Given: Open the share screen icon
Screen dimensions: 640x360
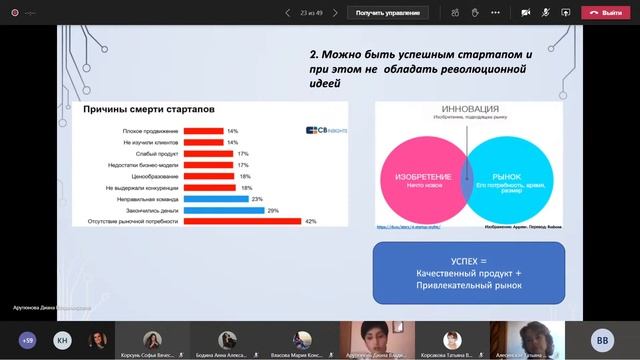Looking at the screenshot, I should coord(566,13).
